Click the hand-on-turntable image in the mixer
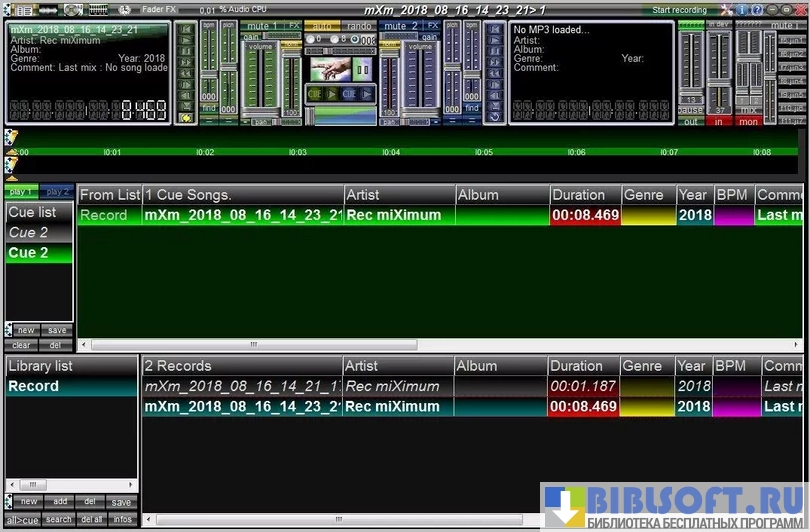810x532 pixels. (330, 70)
